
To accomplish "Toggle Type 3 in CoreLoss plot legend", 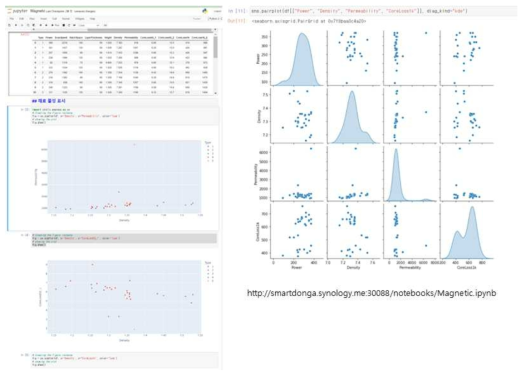I will [x=210, y=274].
